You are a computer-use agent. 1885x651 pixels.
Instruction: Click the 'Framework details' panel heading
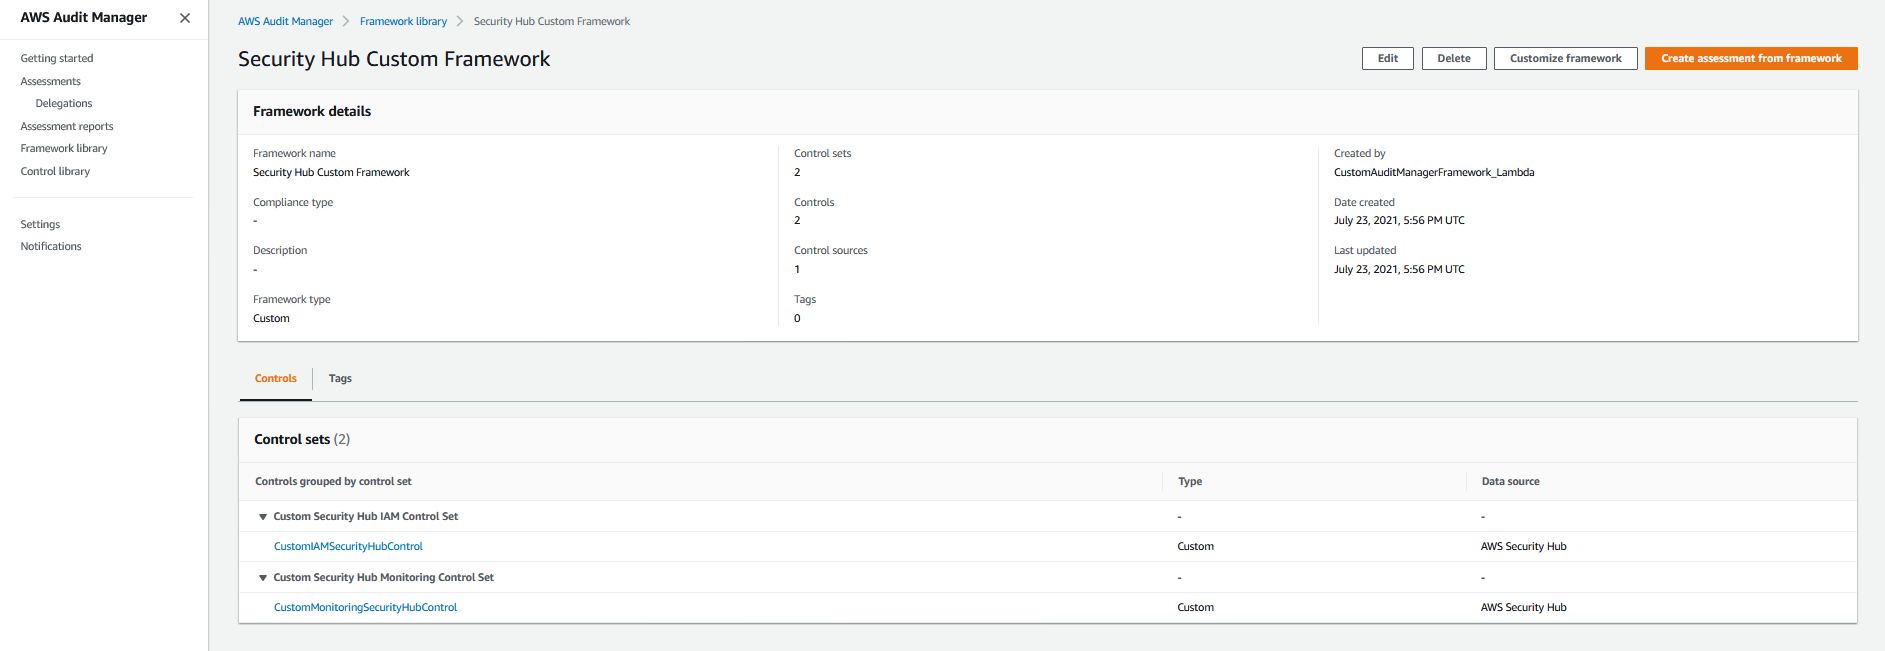pyautogui.click(x=312, y=111)
